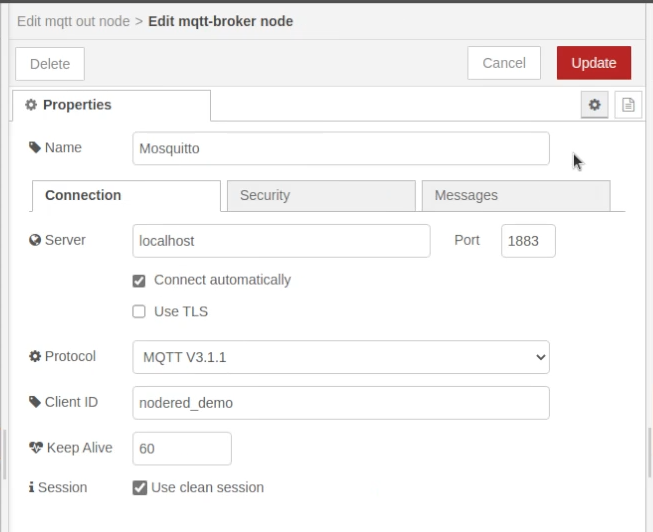Click the globe icon beside Server
Viewport: 653px width, 532px height.
(x=35, y=240)
